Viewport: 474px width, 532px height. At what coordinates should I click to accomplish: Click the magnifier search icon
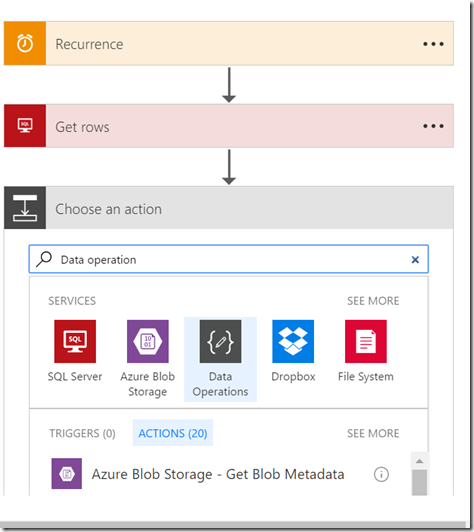44,259
